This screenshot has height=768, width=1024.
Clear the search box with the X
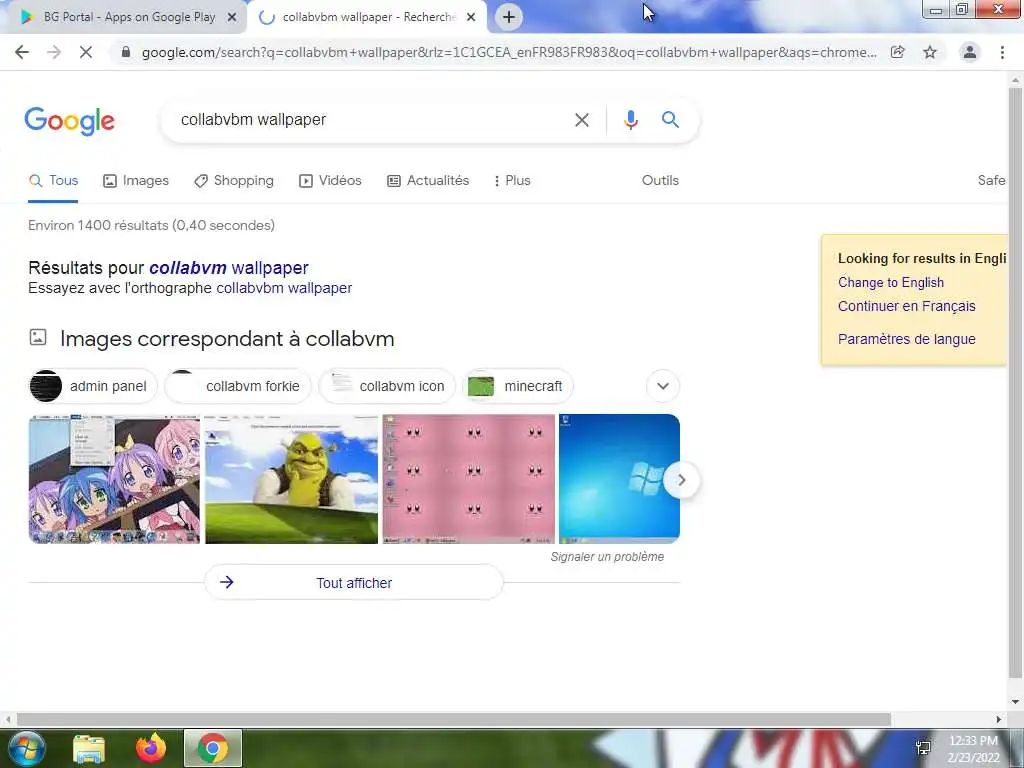tap(582, 120)
